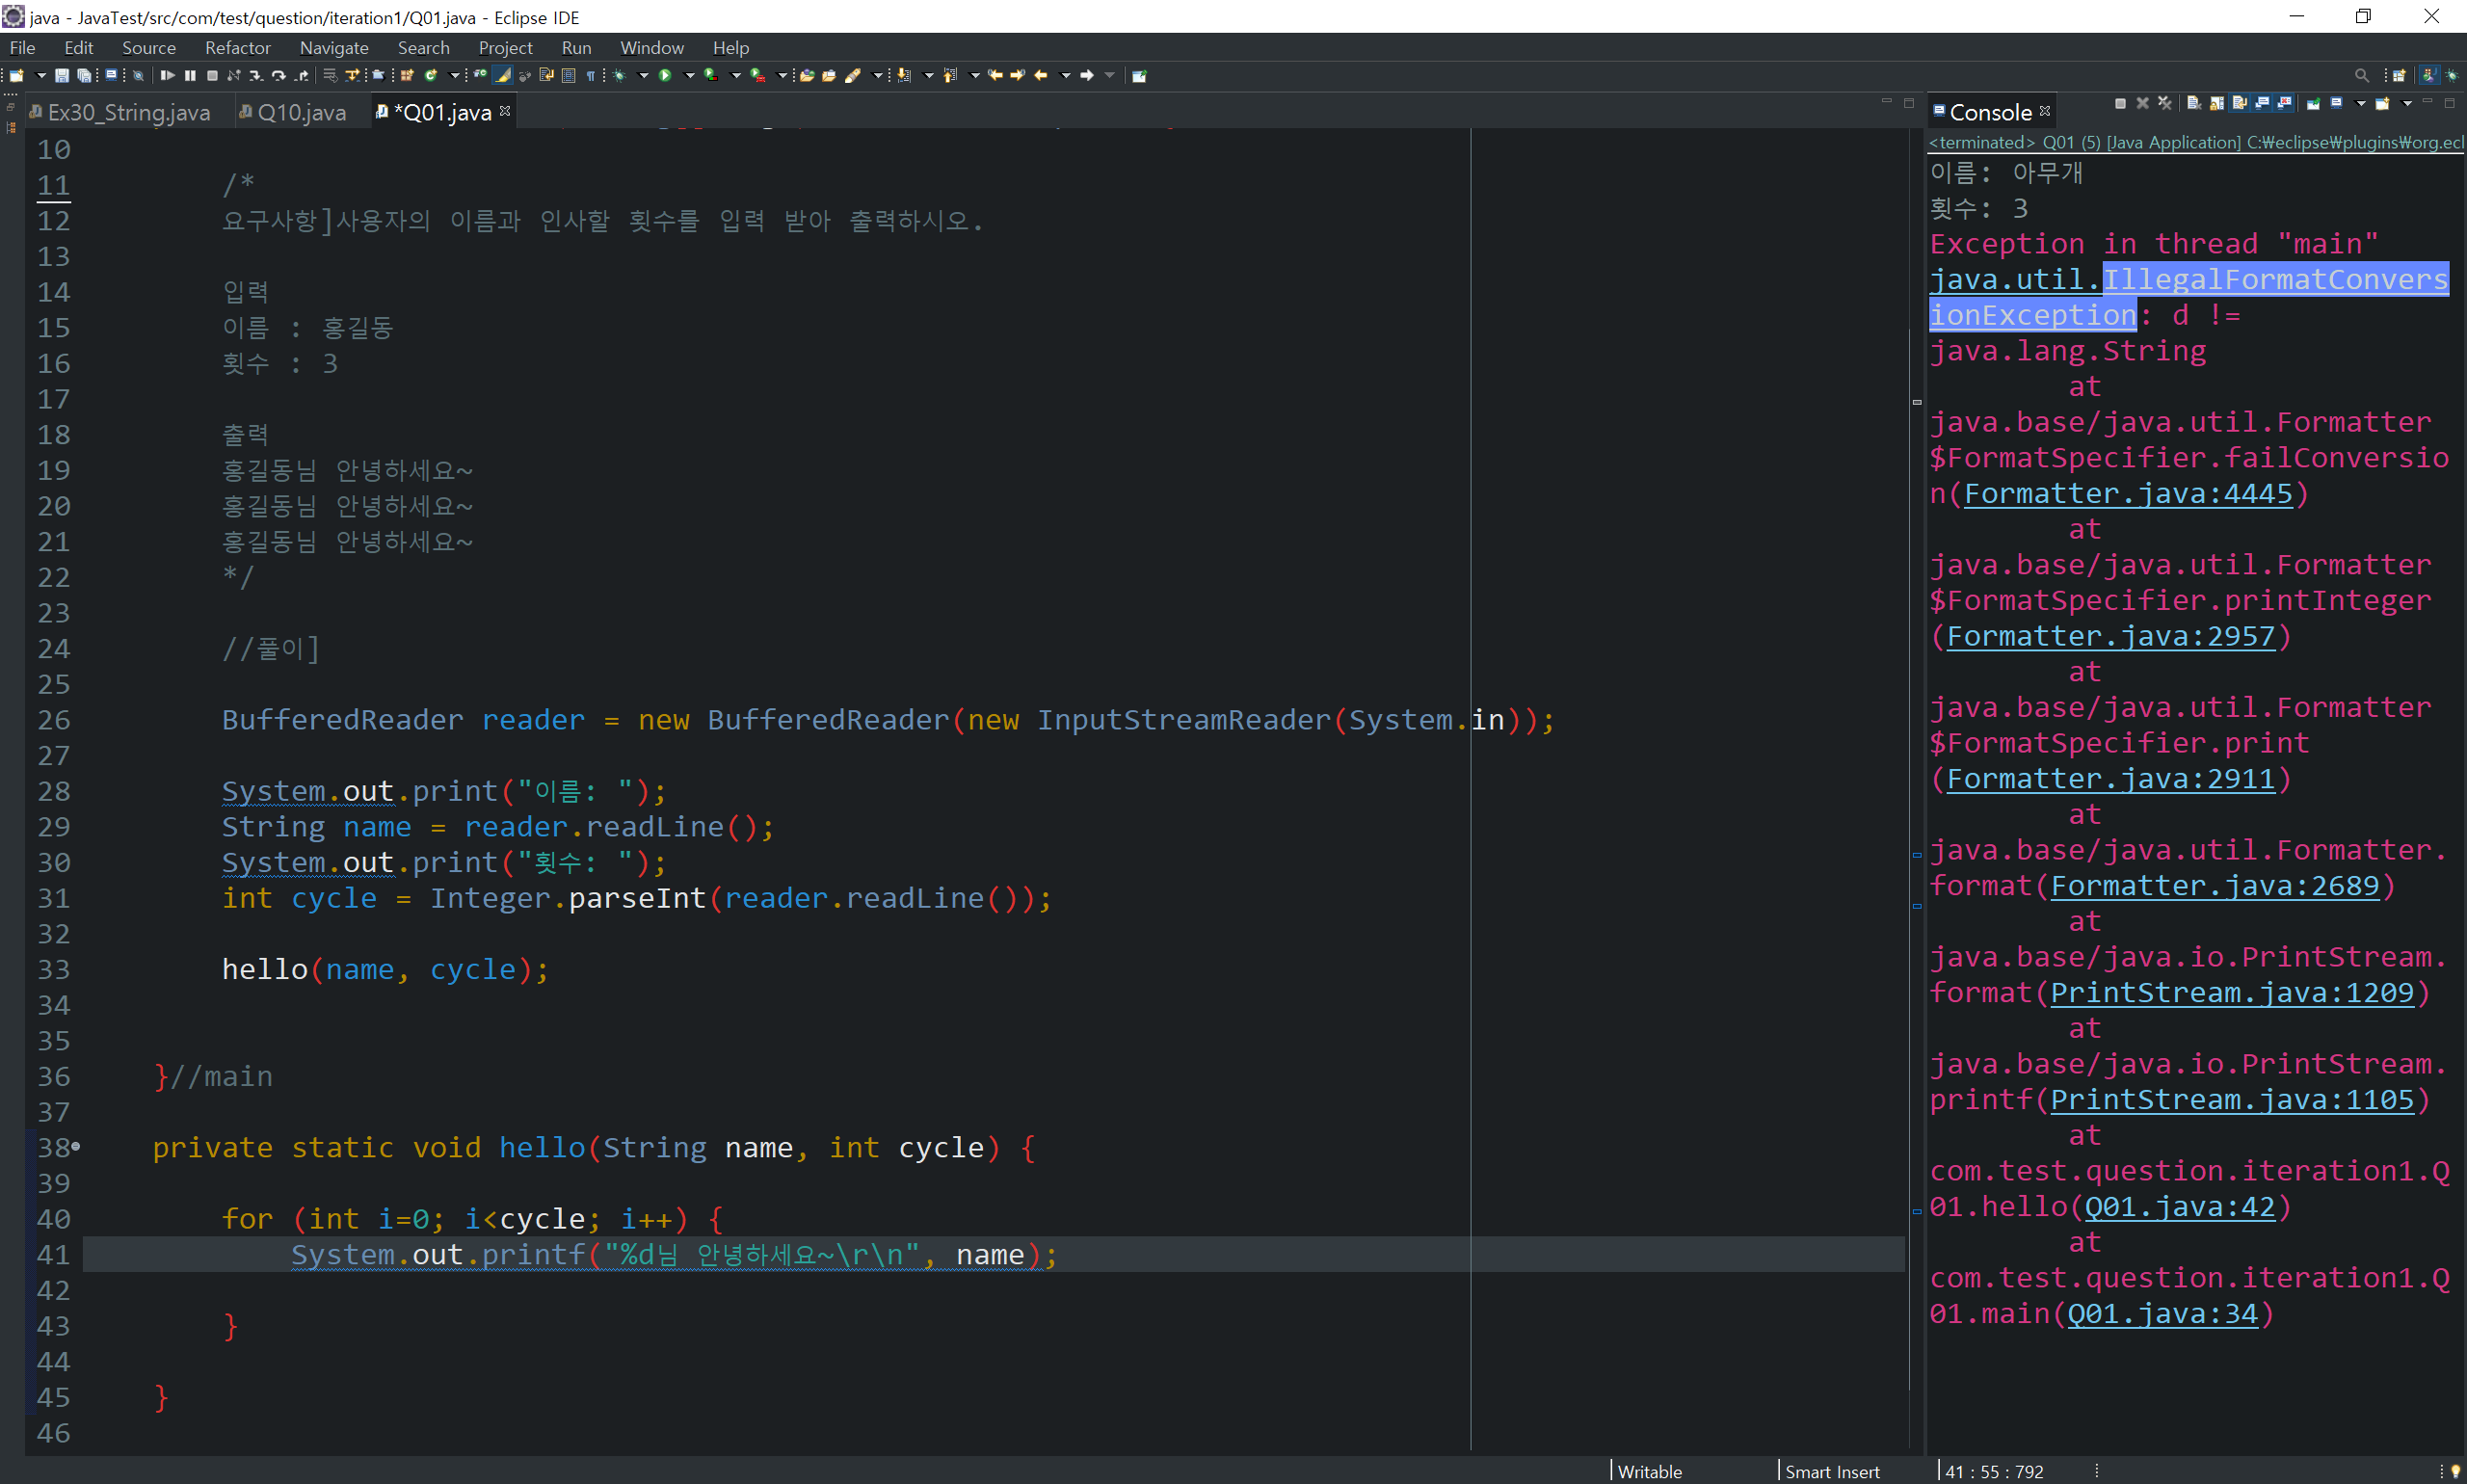Click the green Run button

coord(665,76)
